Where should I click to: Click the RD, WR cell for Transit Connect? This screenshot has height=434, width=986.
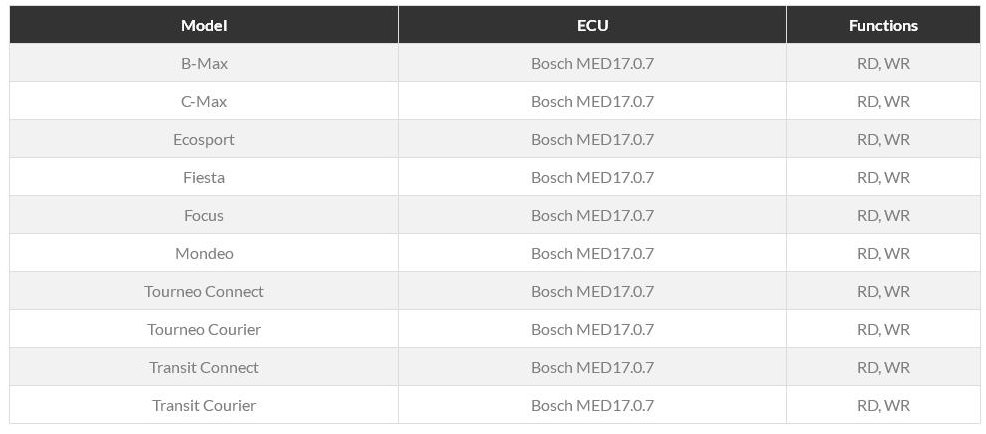coord(883,367)
